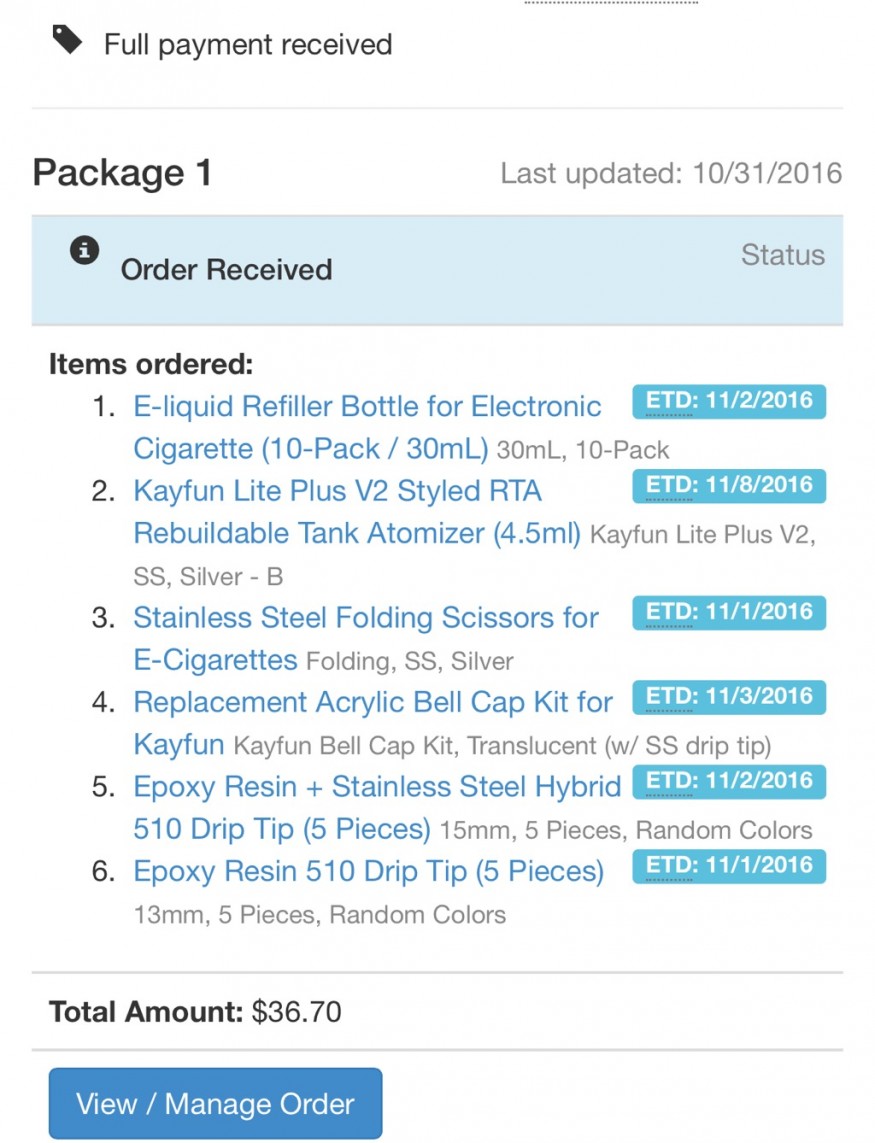Screen dimensions: 875x1143
Task: Click the Order Received status text
Action: [x=226, y=270]
